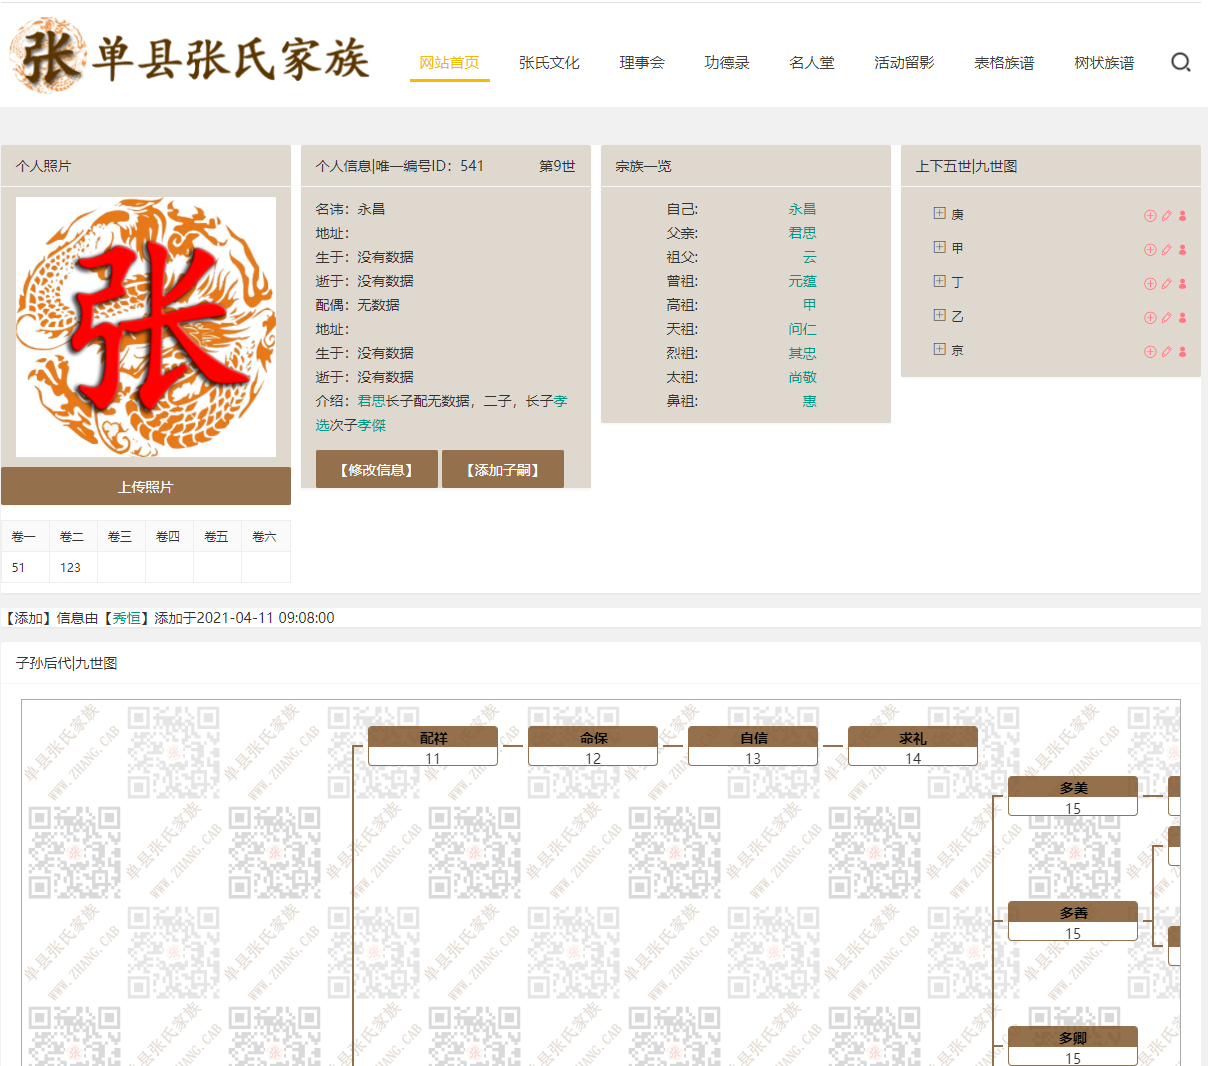Open the 尚敬 link next to 太祖
The width and height of the screenshot is (1208, 1066).
[x=802, y=377]
